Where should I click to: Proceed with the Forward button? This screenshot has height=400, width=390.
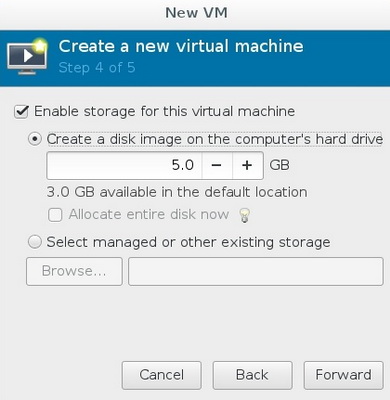343,375
